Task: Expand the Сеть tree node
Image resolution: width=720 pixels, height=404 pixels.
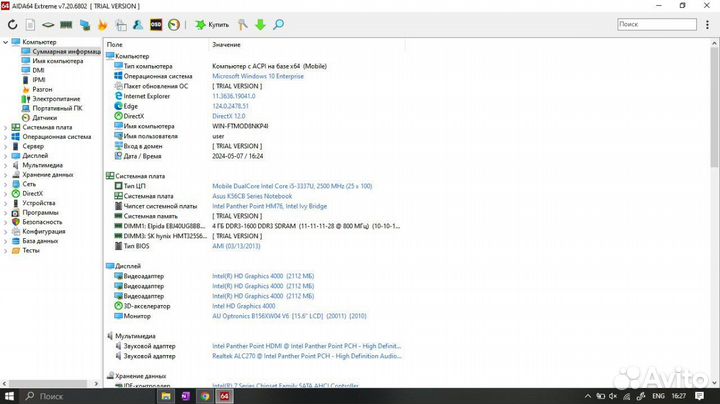Action: 6,184
